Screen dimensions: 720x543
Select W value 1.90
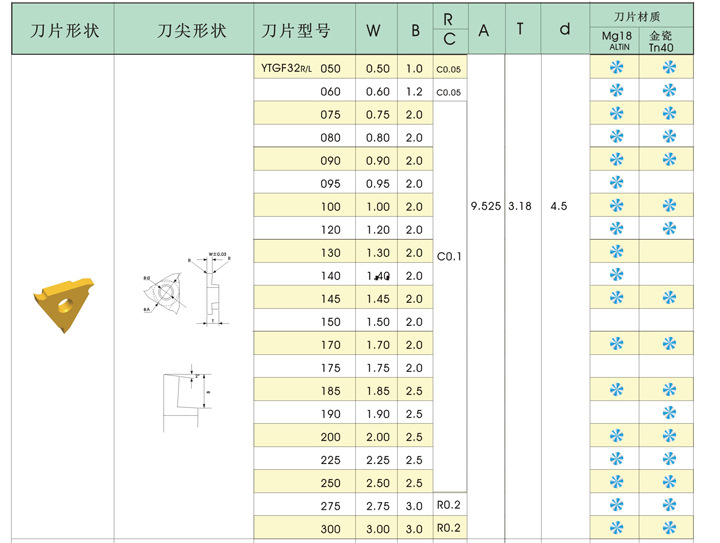pos(378,414)
